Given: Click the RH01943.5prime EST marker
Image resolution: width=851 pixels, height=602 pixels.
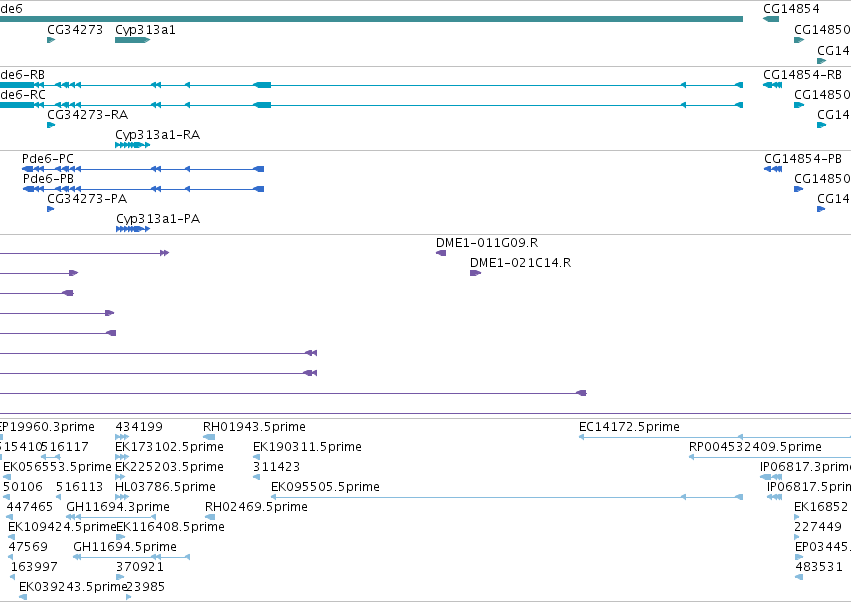Looking at the screenshot, I should click(x=209, y=437).
